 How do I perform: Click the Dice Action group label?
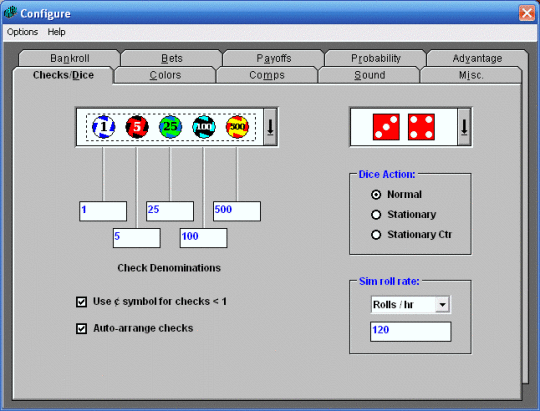pyautogui.click(x=387, y=174)
